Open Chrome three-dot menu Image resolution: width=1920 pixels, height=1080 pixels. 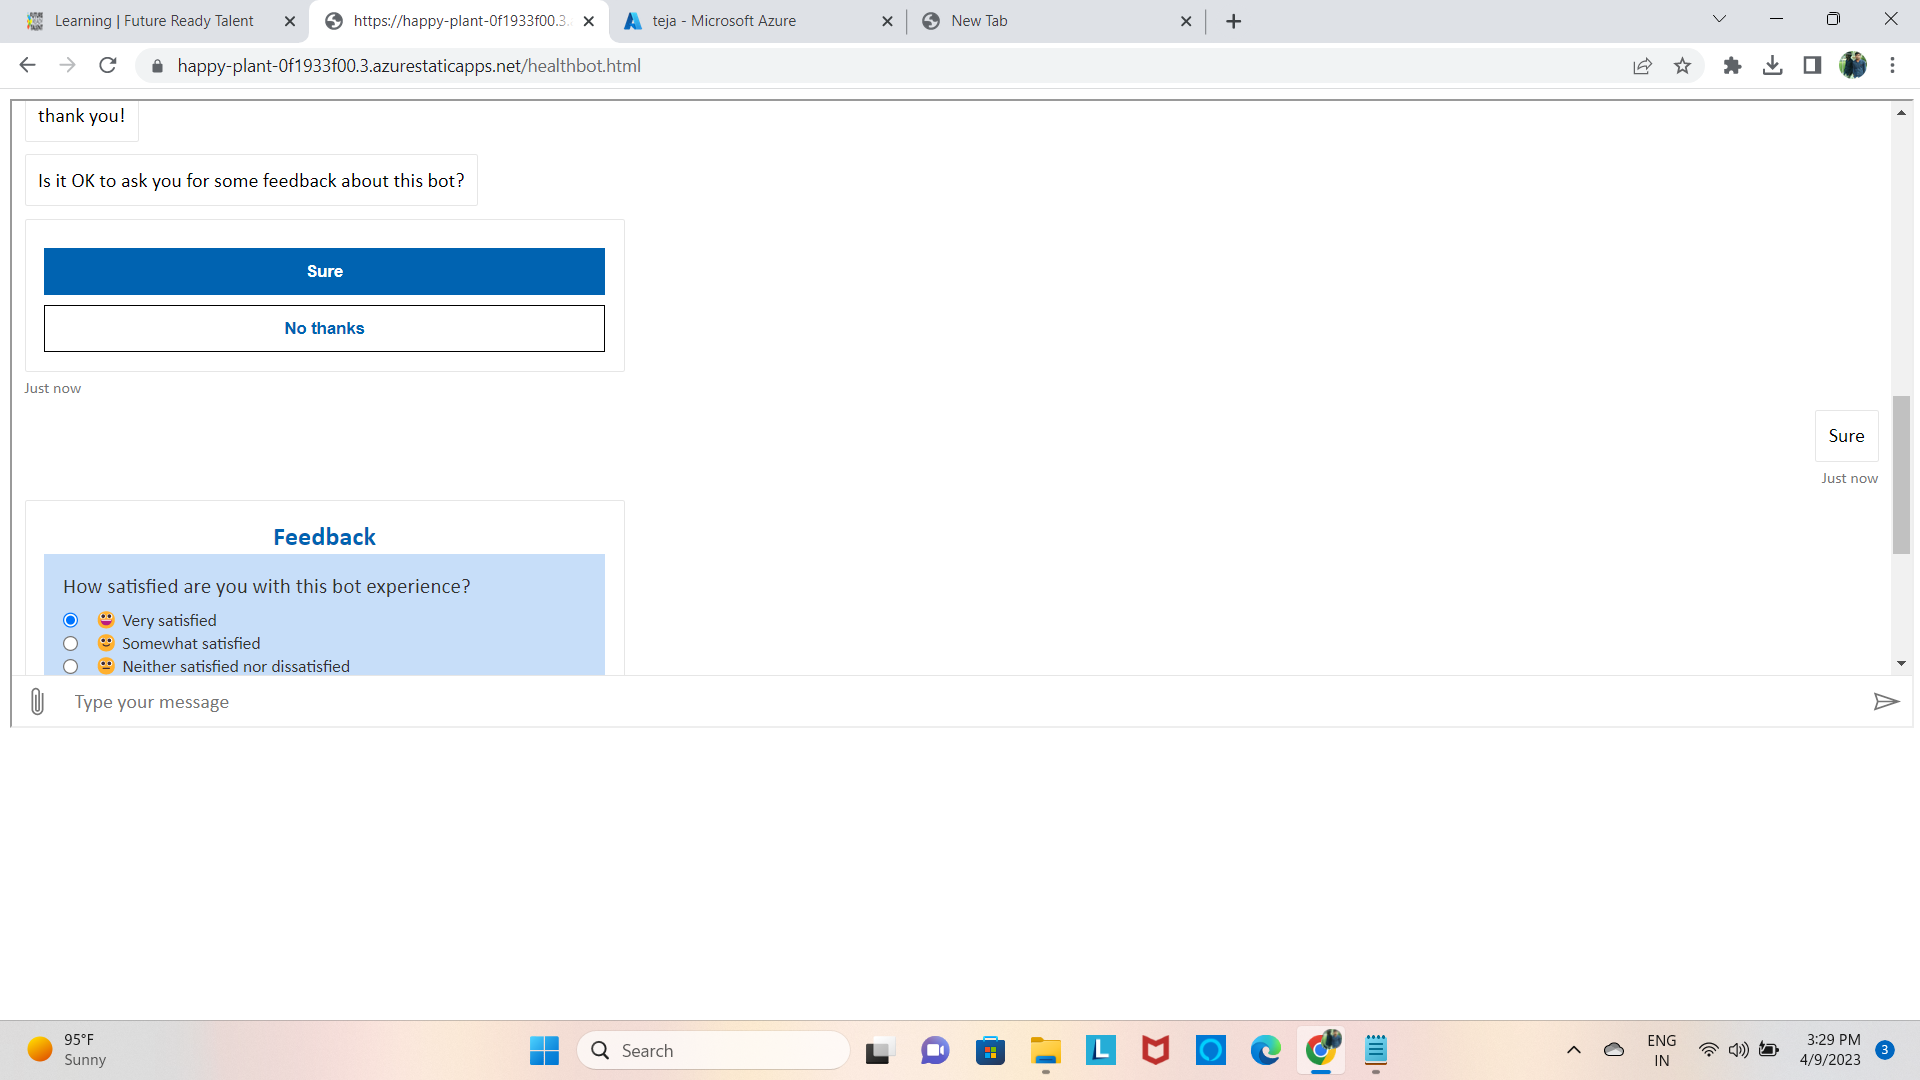pyautogui.click(x=1892, y=66)
